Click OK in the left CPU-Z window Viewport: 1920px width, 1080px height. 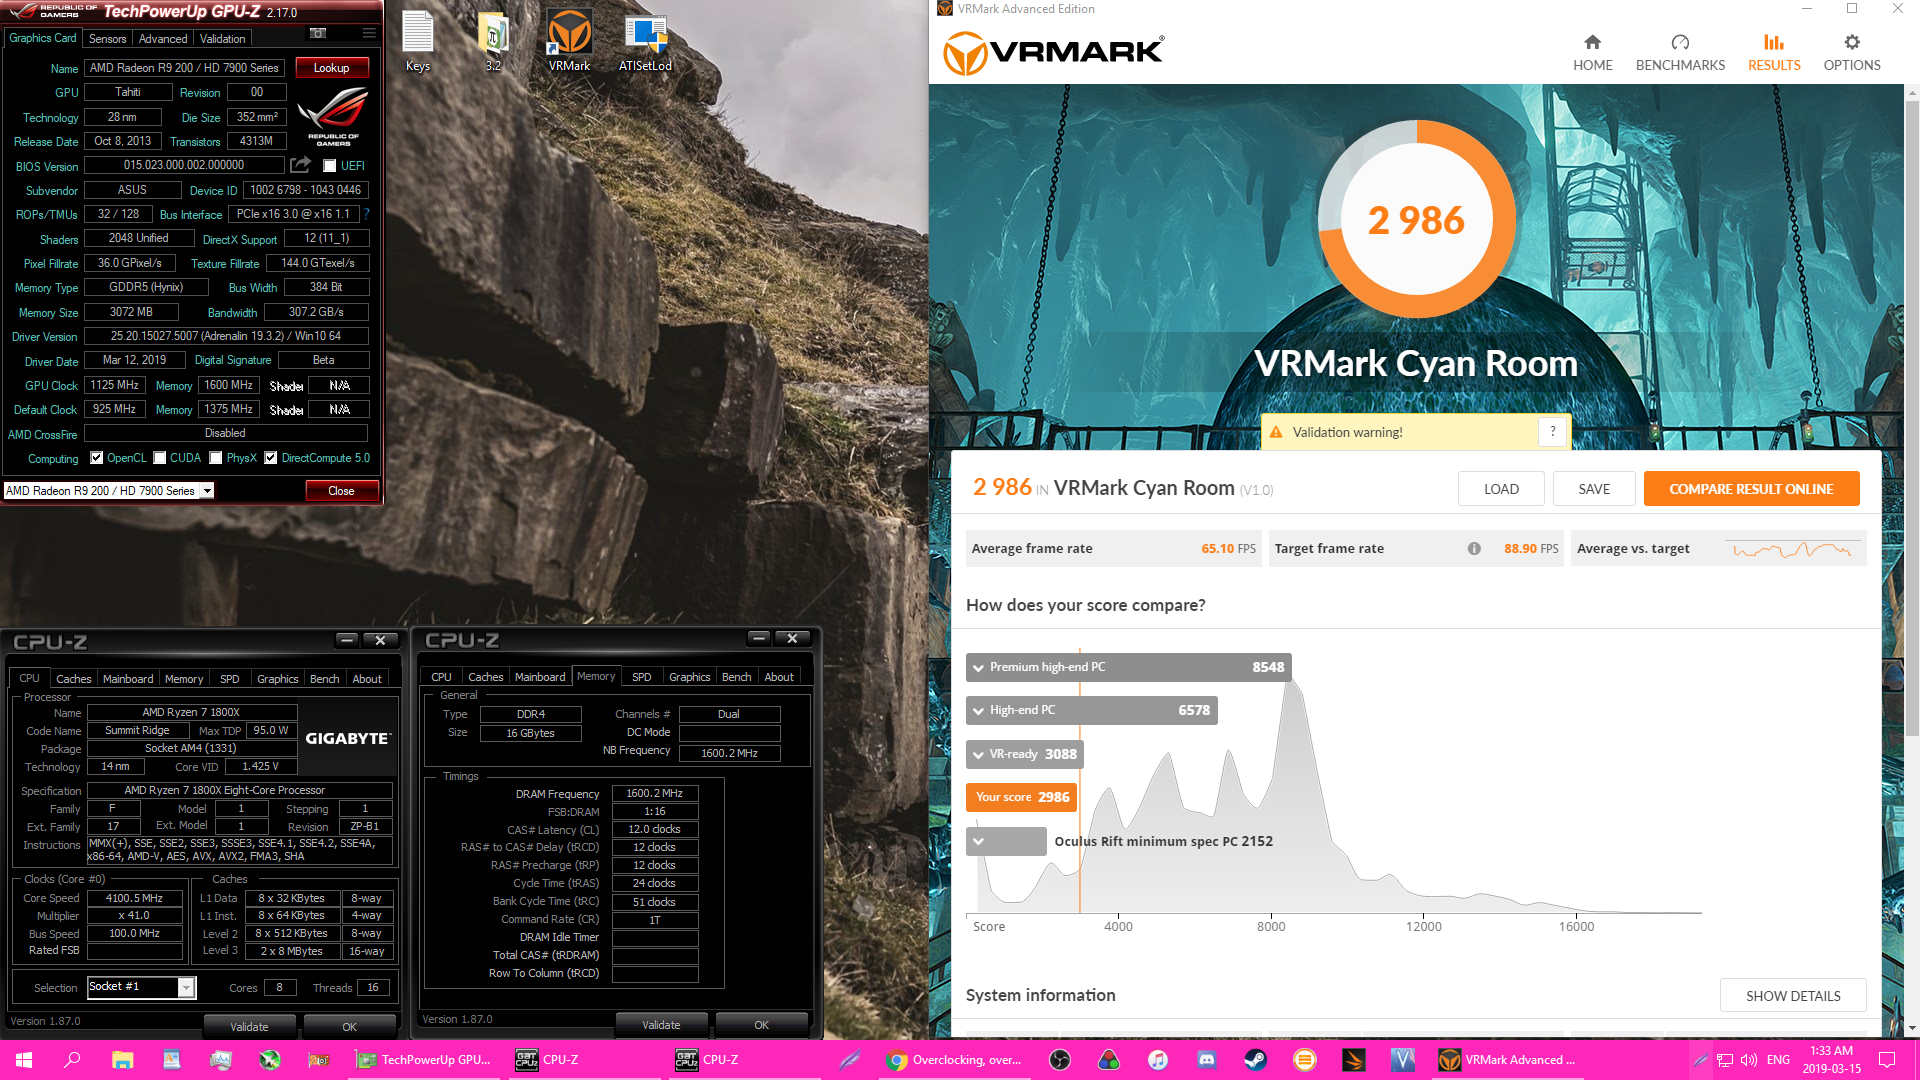pyautogui.click(x=349, y=1027)
